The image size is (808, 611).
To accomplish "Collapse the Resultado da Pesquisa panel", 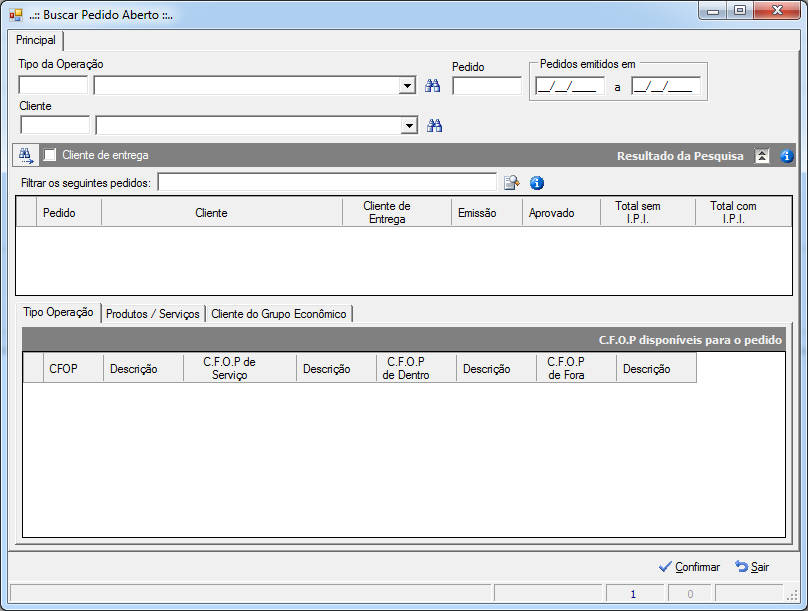I will pyautogui.click(x=762, y=156).
